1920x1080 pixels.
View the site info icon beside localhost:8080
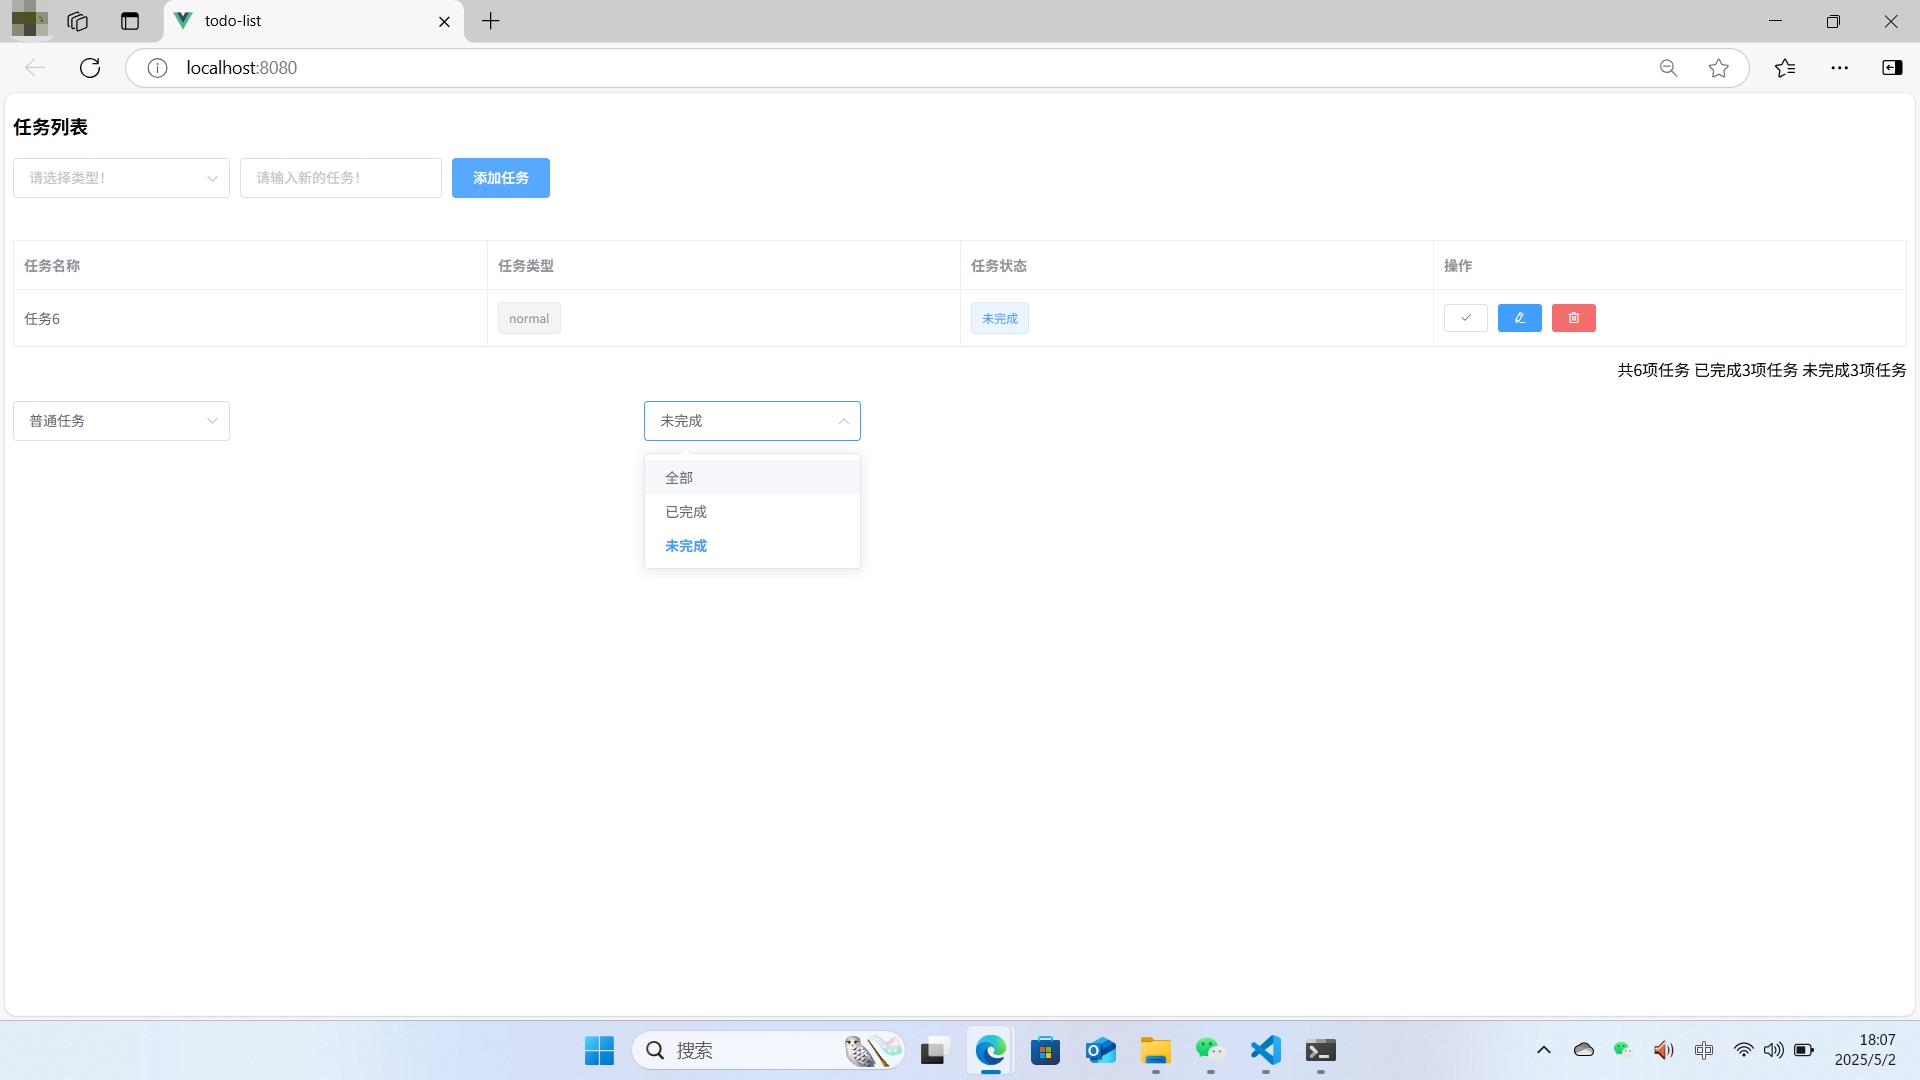click(x=157, y=68)
